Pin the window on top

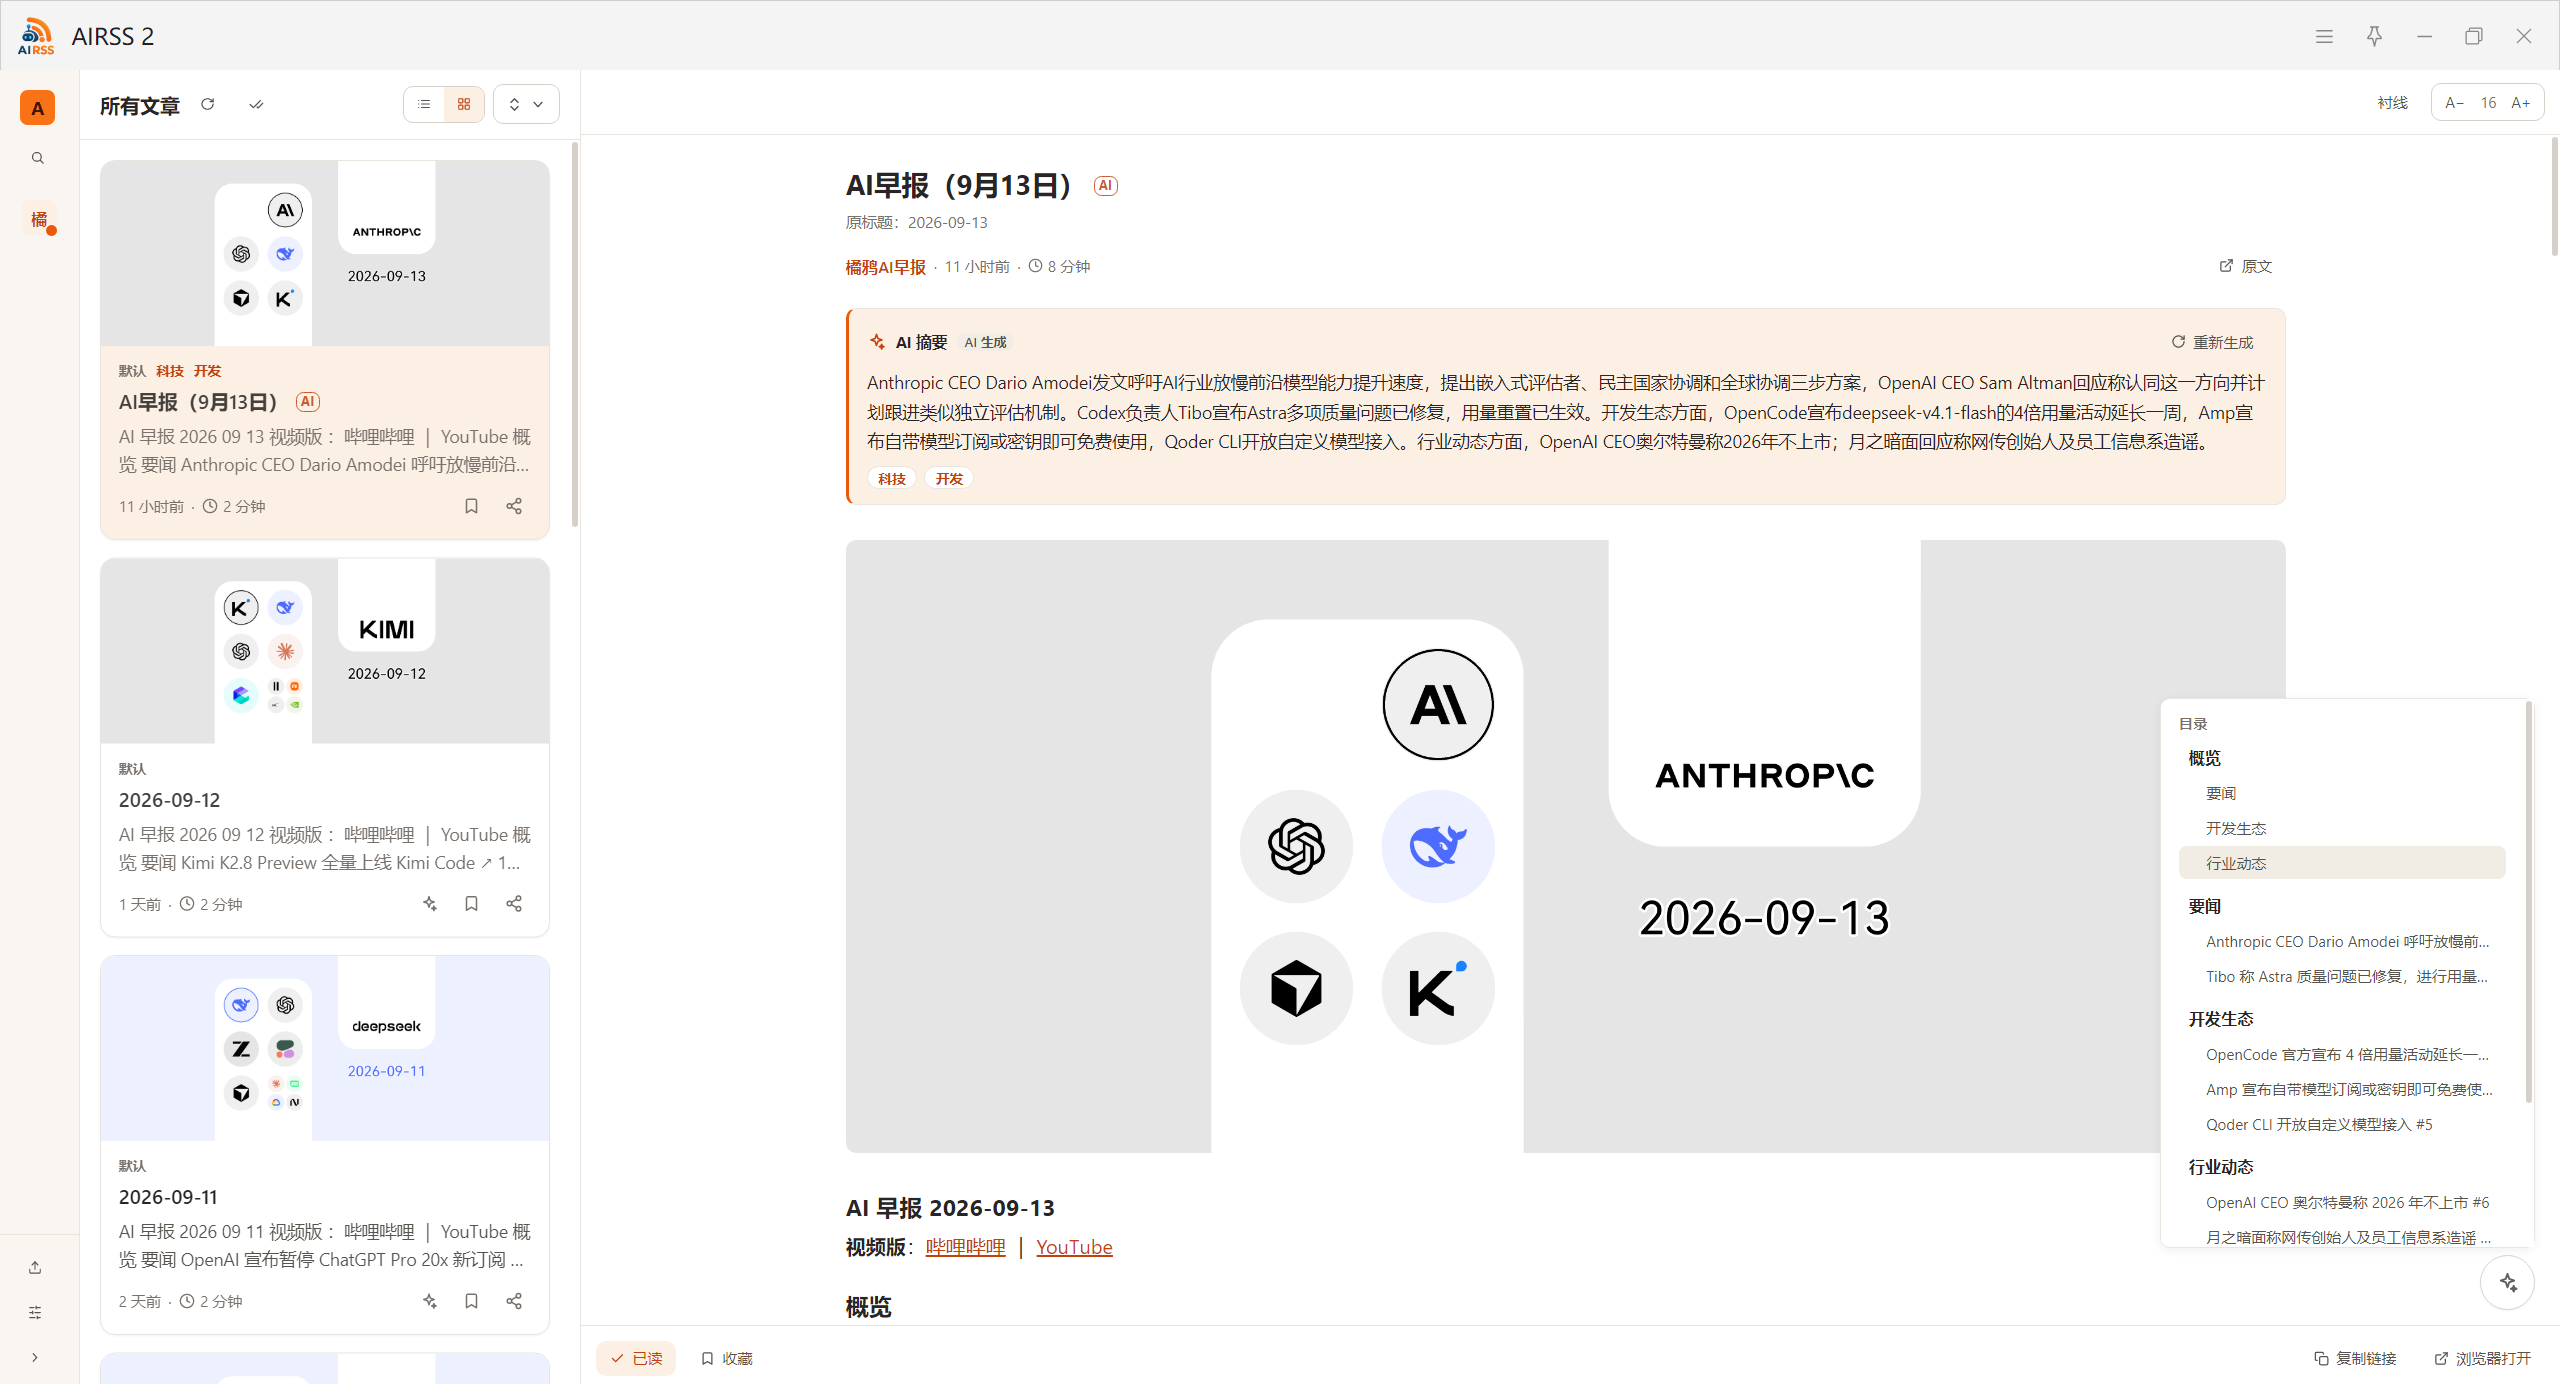pyautogui.click(x=2374, y=36)
